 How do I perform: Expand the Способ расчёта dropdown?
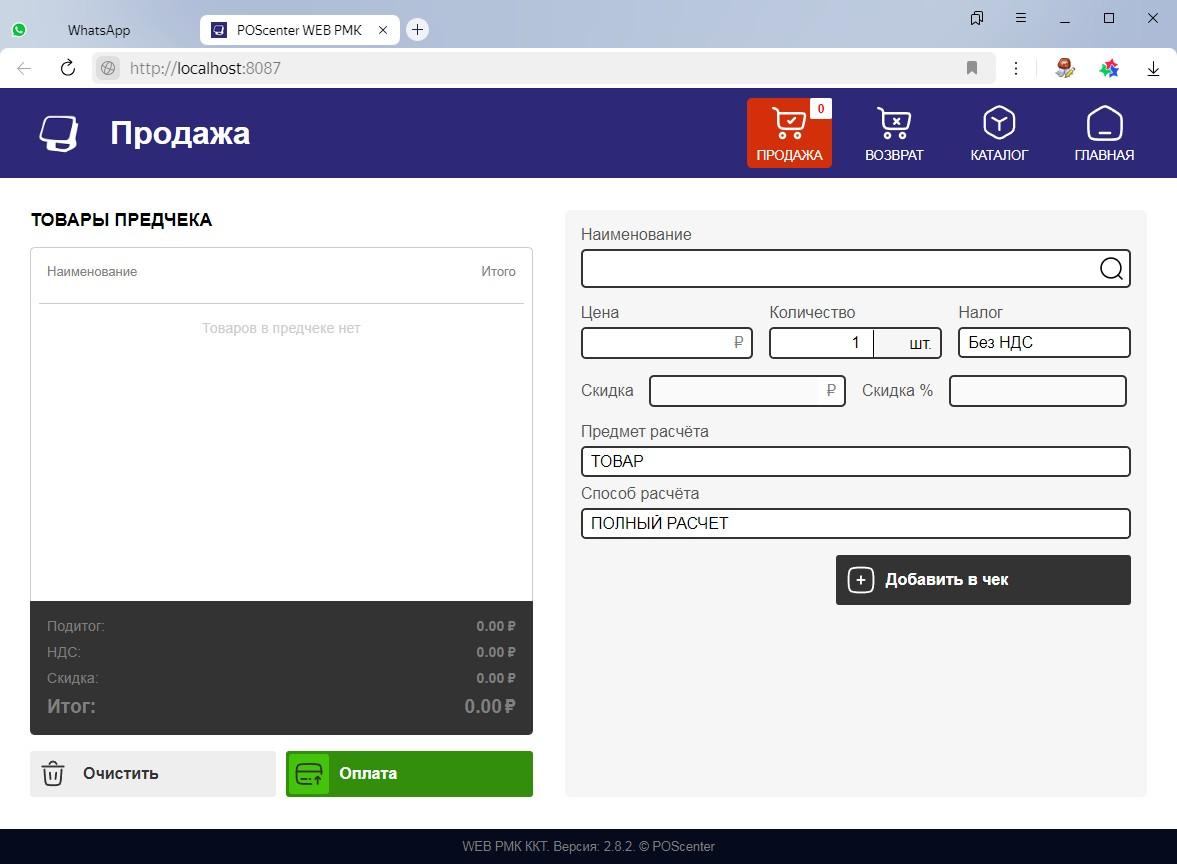coord(855,523)
